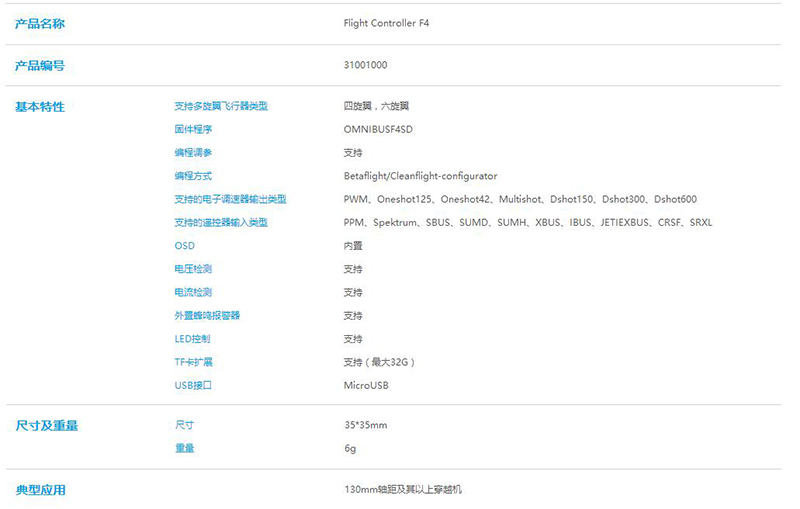
Task: Click the receiver input list starting with PPM
Action: 527,222
